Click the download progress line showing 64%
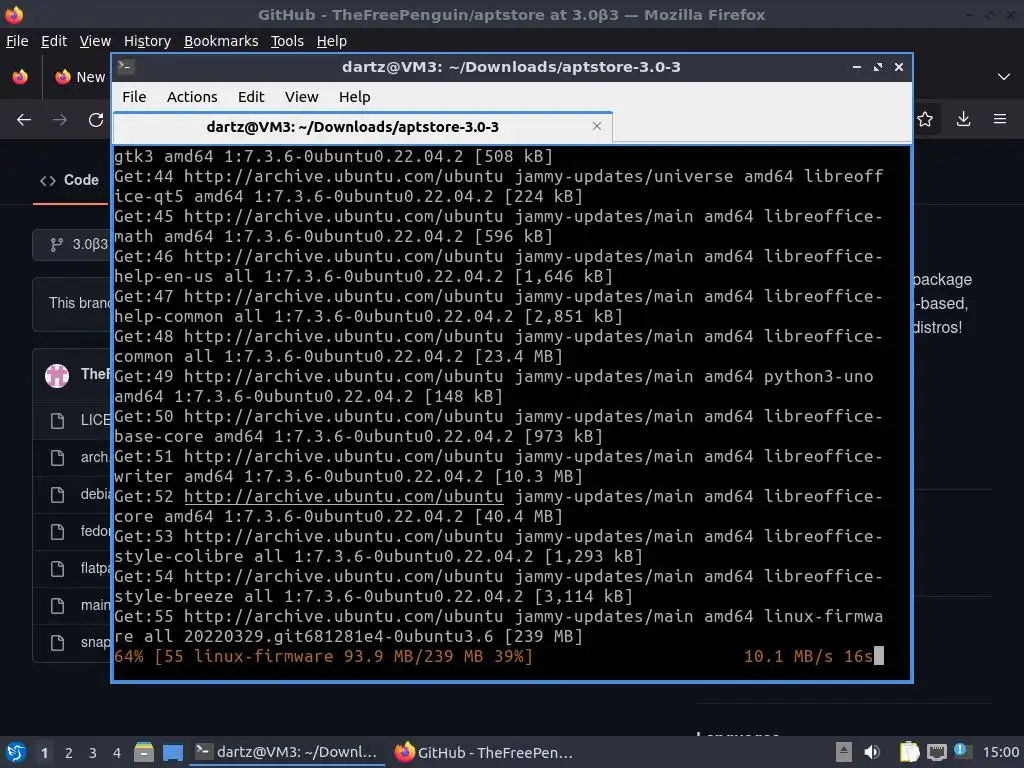 499,656
